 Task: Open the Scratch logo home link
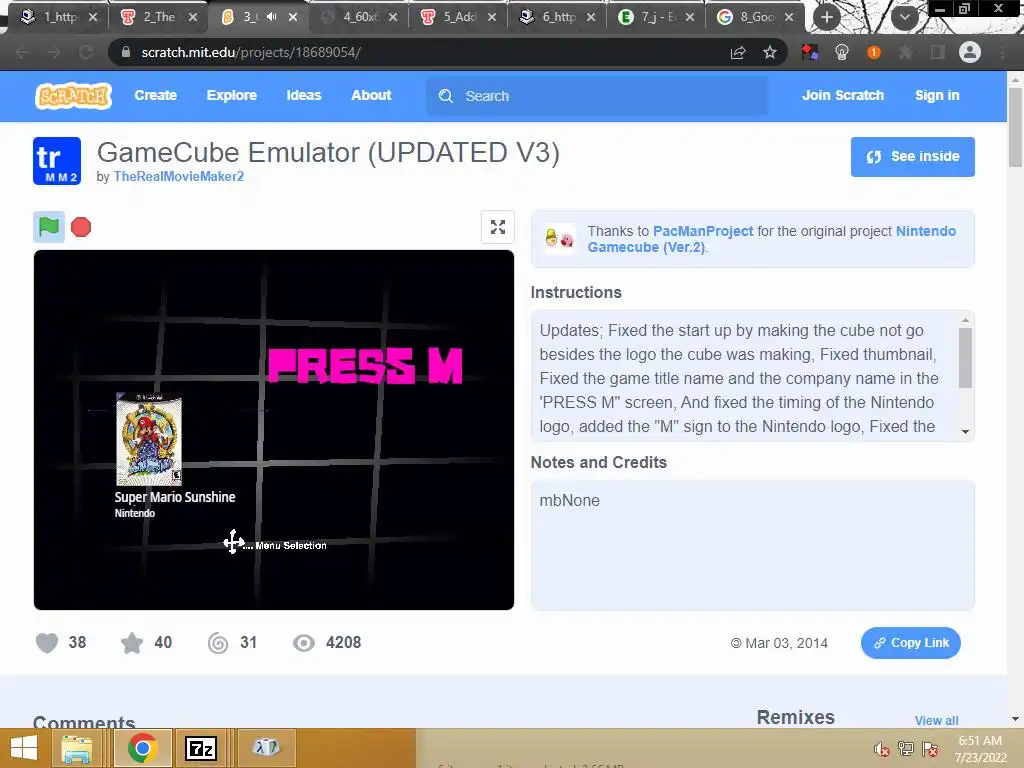pyautogui.click(x=73, y=95)
